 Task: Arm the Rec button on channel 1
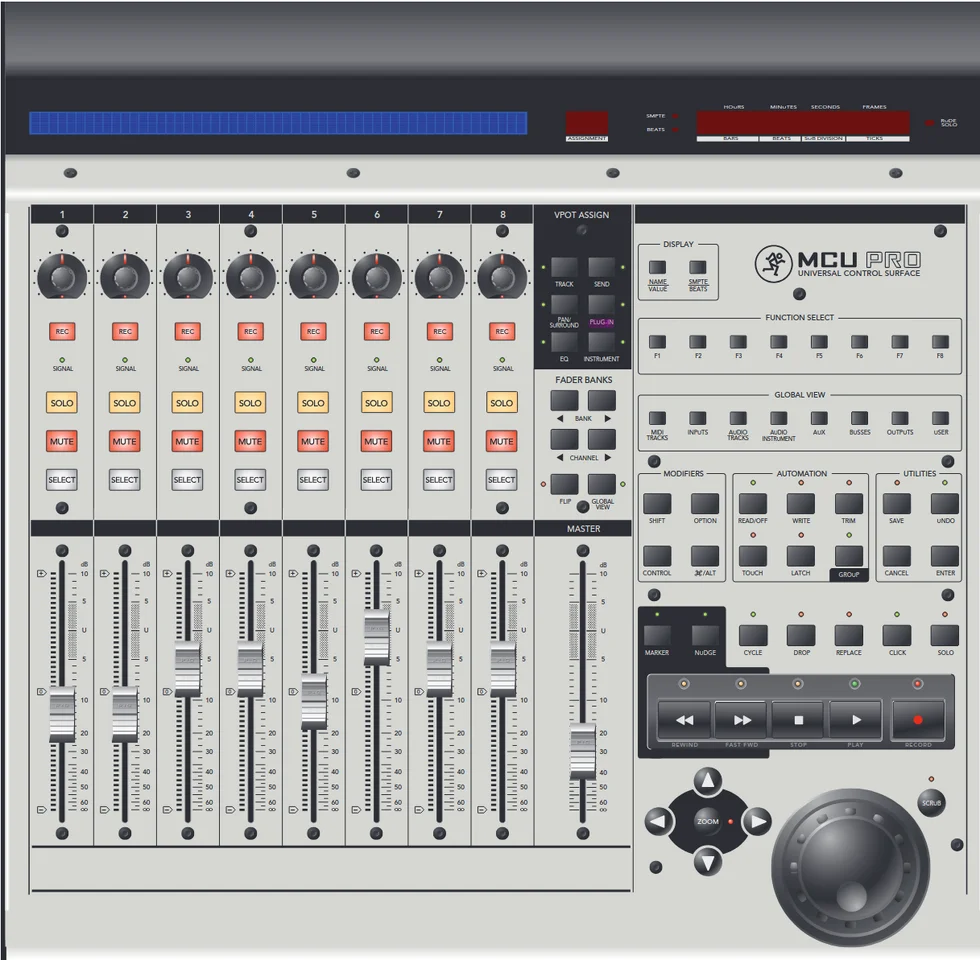[x=62, y=331]
